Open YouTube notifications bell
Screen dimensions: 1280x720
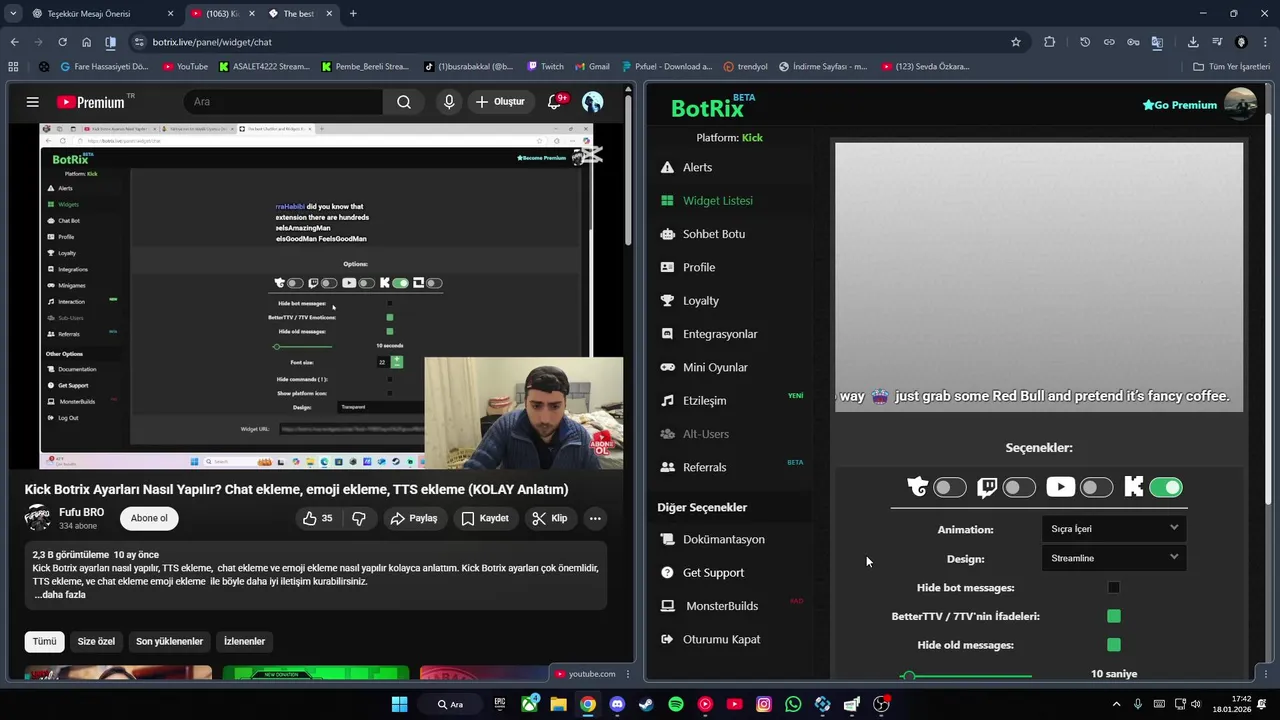tap(555, 102)
